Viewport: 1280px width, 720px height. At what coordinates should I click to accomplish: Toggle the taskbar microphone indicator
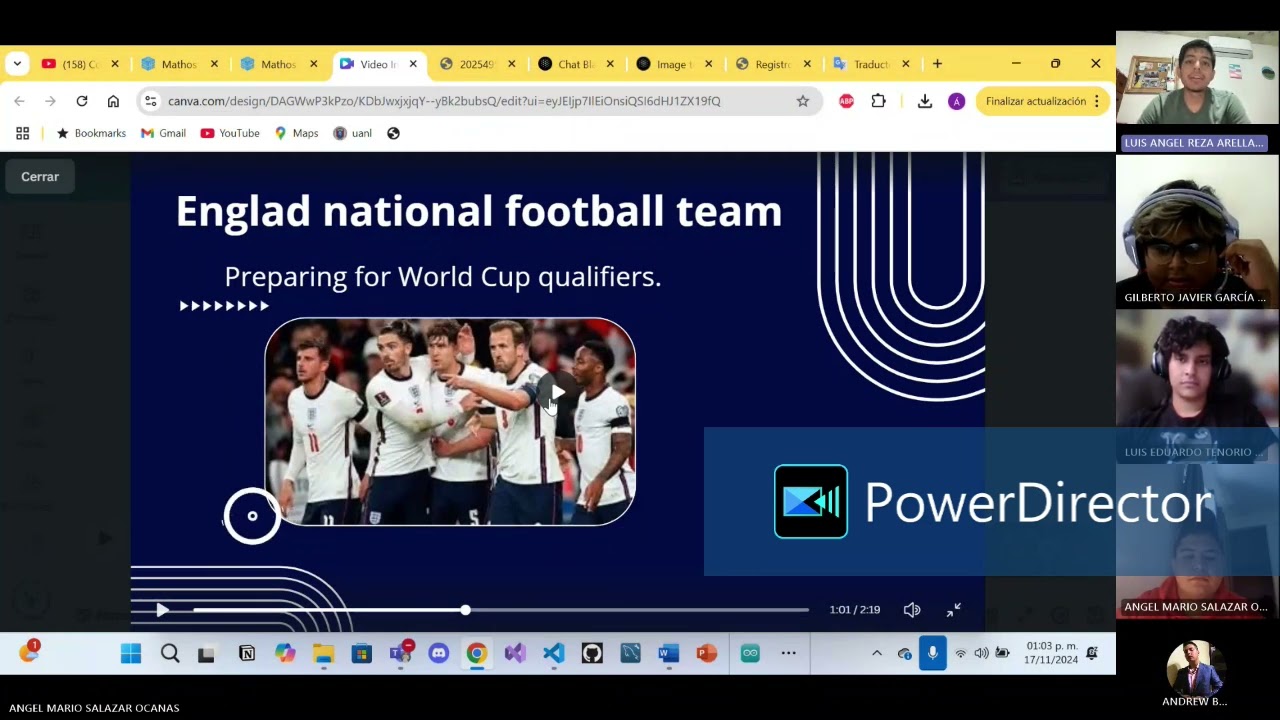pos(932,654)
